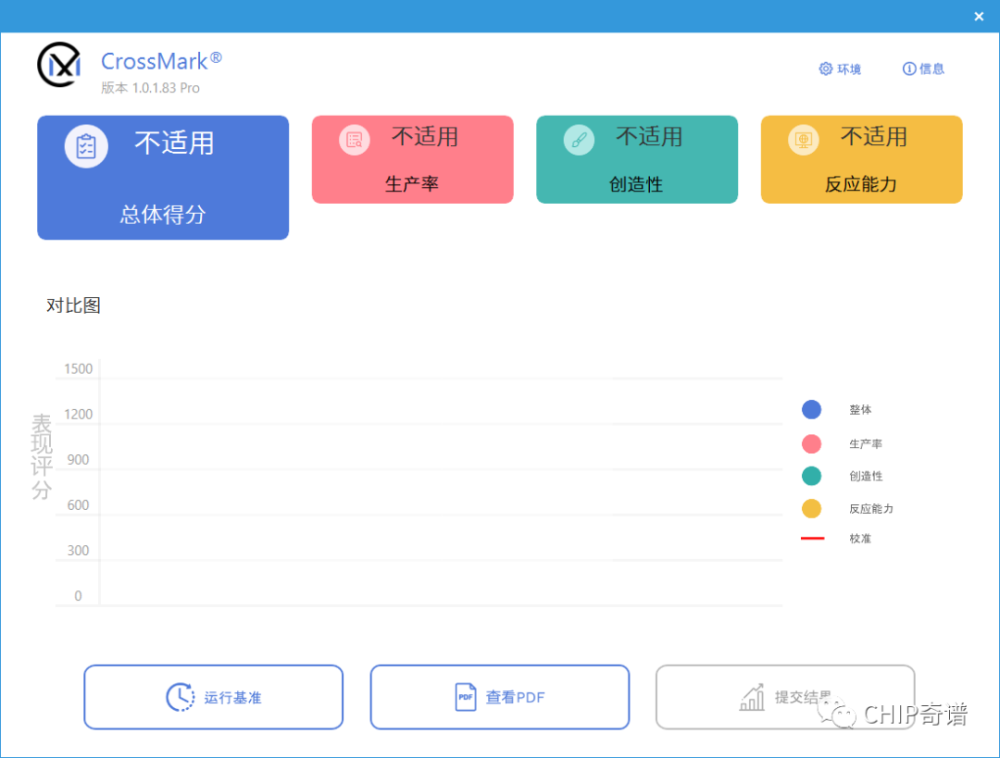Select the 提交结果 submit button

point(786,697)
